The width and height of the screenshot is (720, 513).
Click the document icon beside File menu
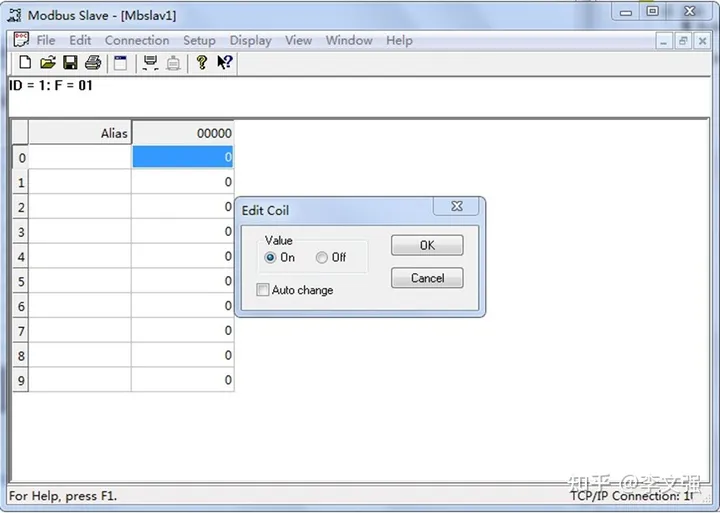21,40
